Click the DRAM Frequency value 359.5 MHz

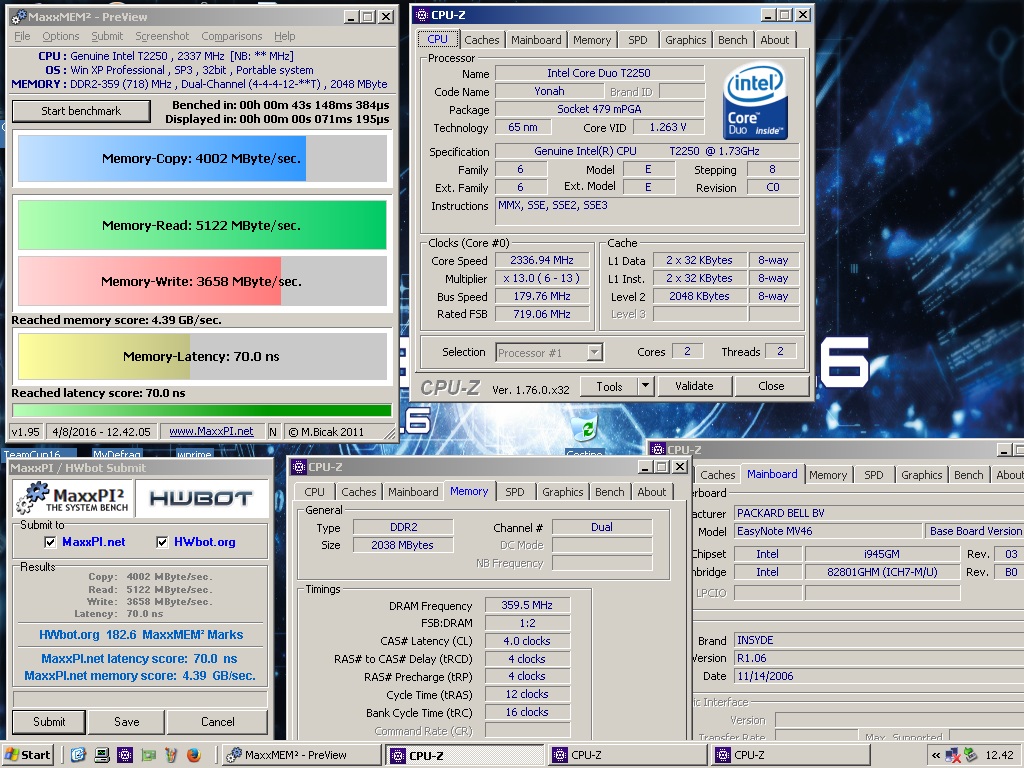pyautogui.click(x=527, y=605)
